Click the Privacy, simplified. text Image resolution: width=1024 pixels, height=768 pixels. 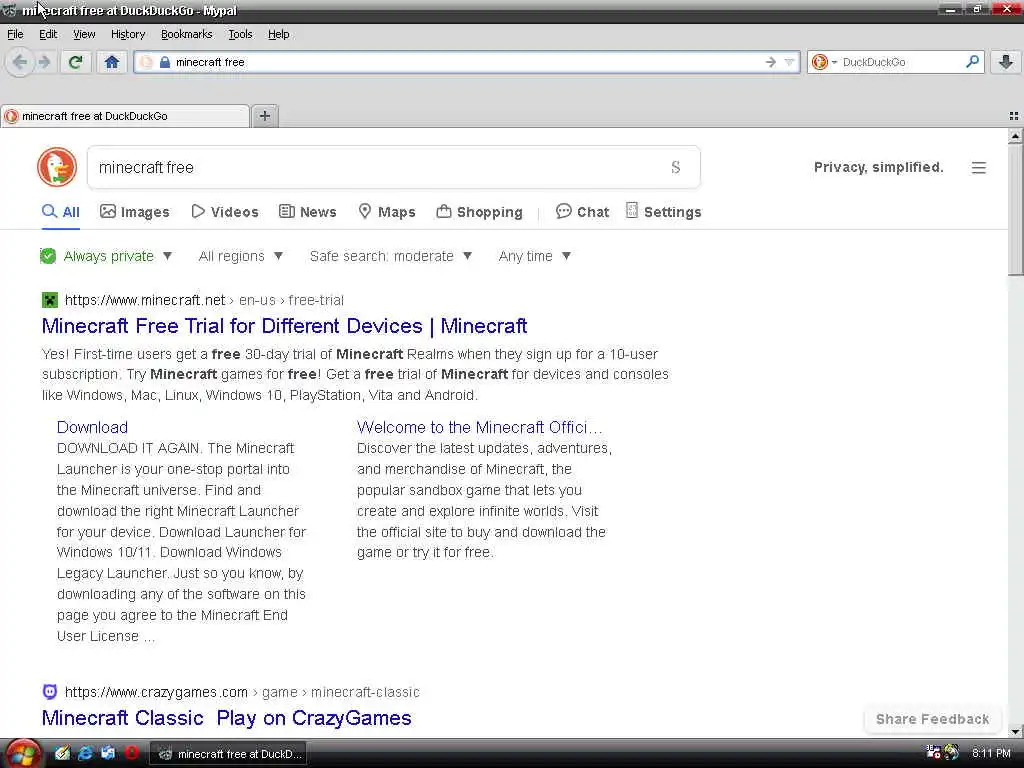click(878, 167)
